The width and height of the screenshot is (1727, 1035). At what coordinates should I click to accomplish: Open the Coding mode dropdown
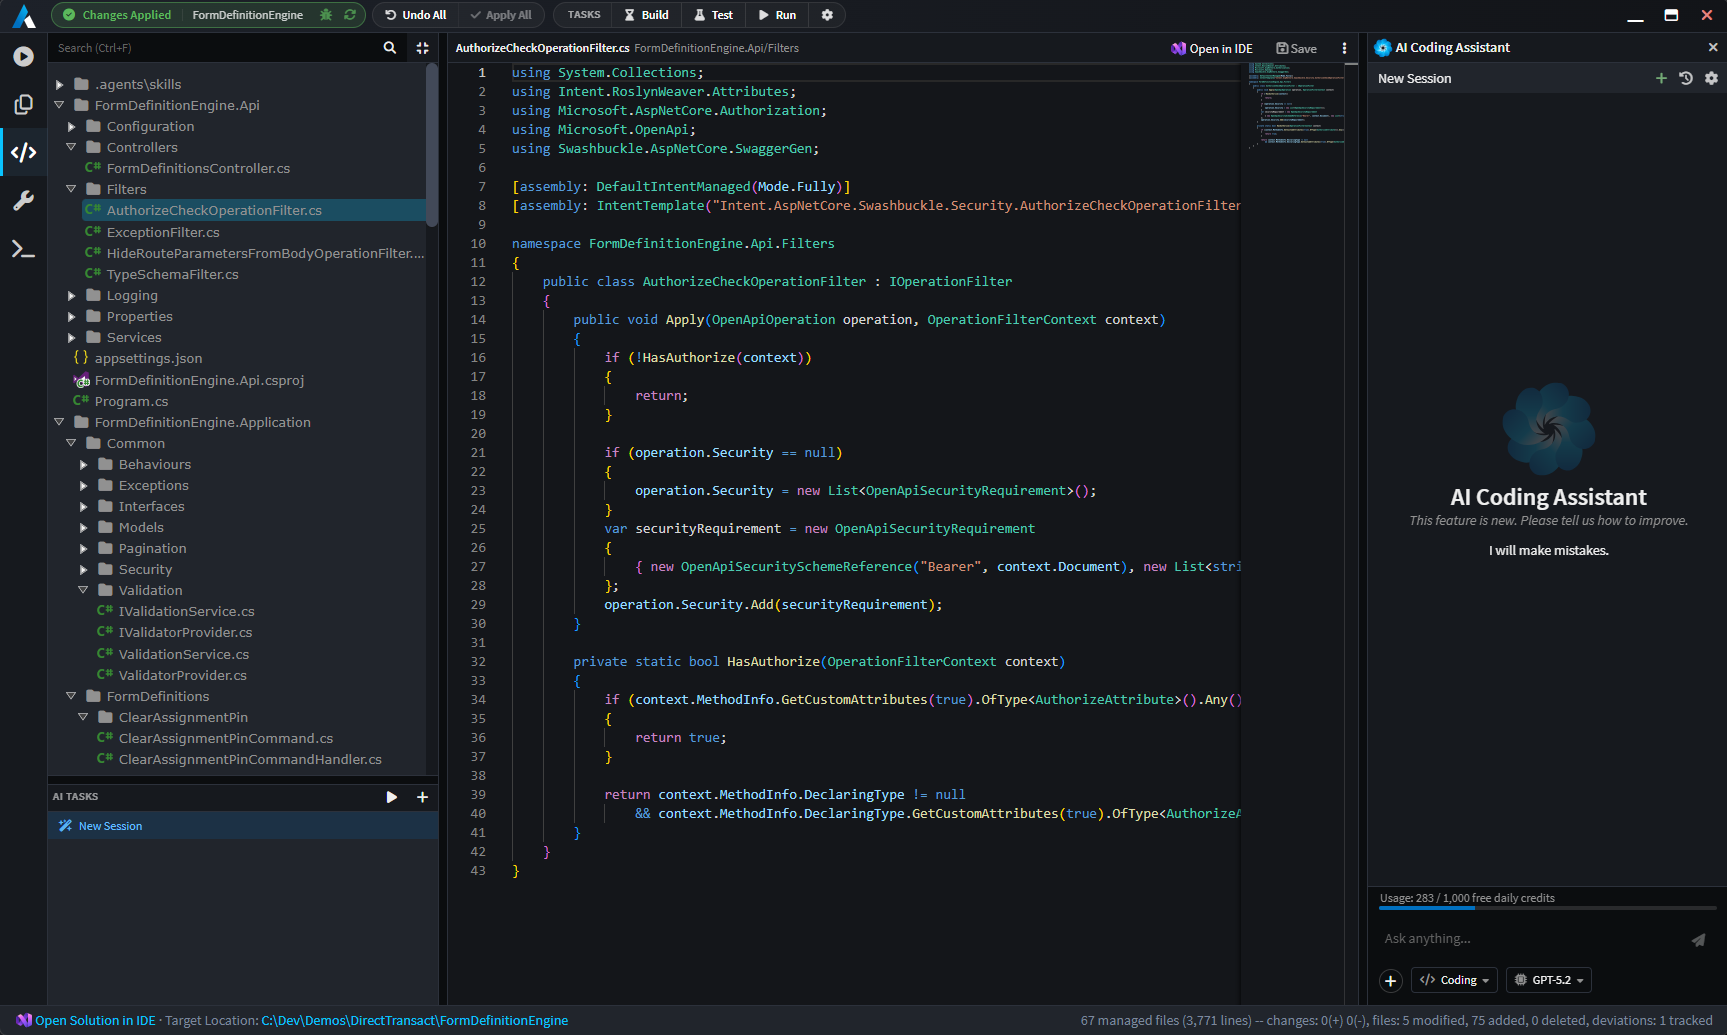[x=1454, y=980]
